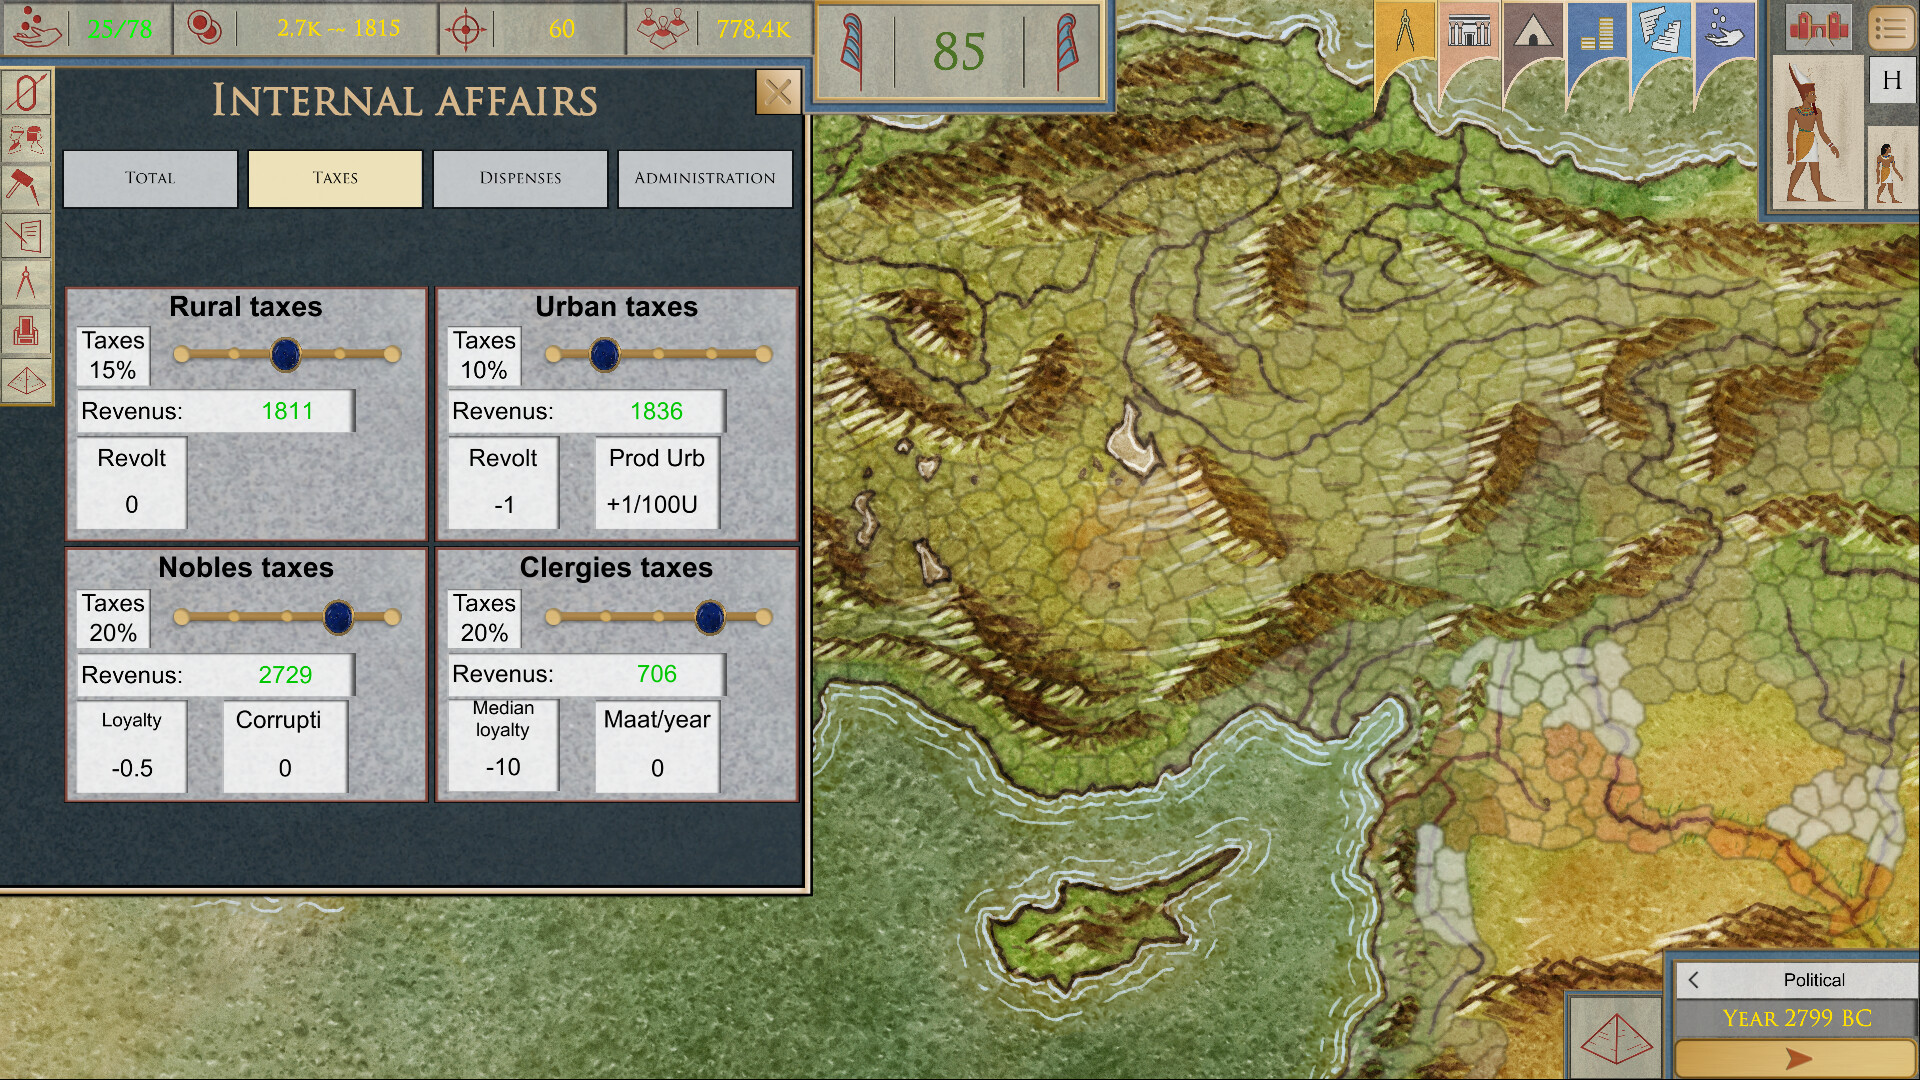The width and height of the screenshot is (1920, 1080).
Task: Click the city gate icon top right
Action: coord(1817,27)
